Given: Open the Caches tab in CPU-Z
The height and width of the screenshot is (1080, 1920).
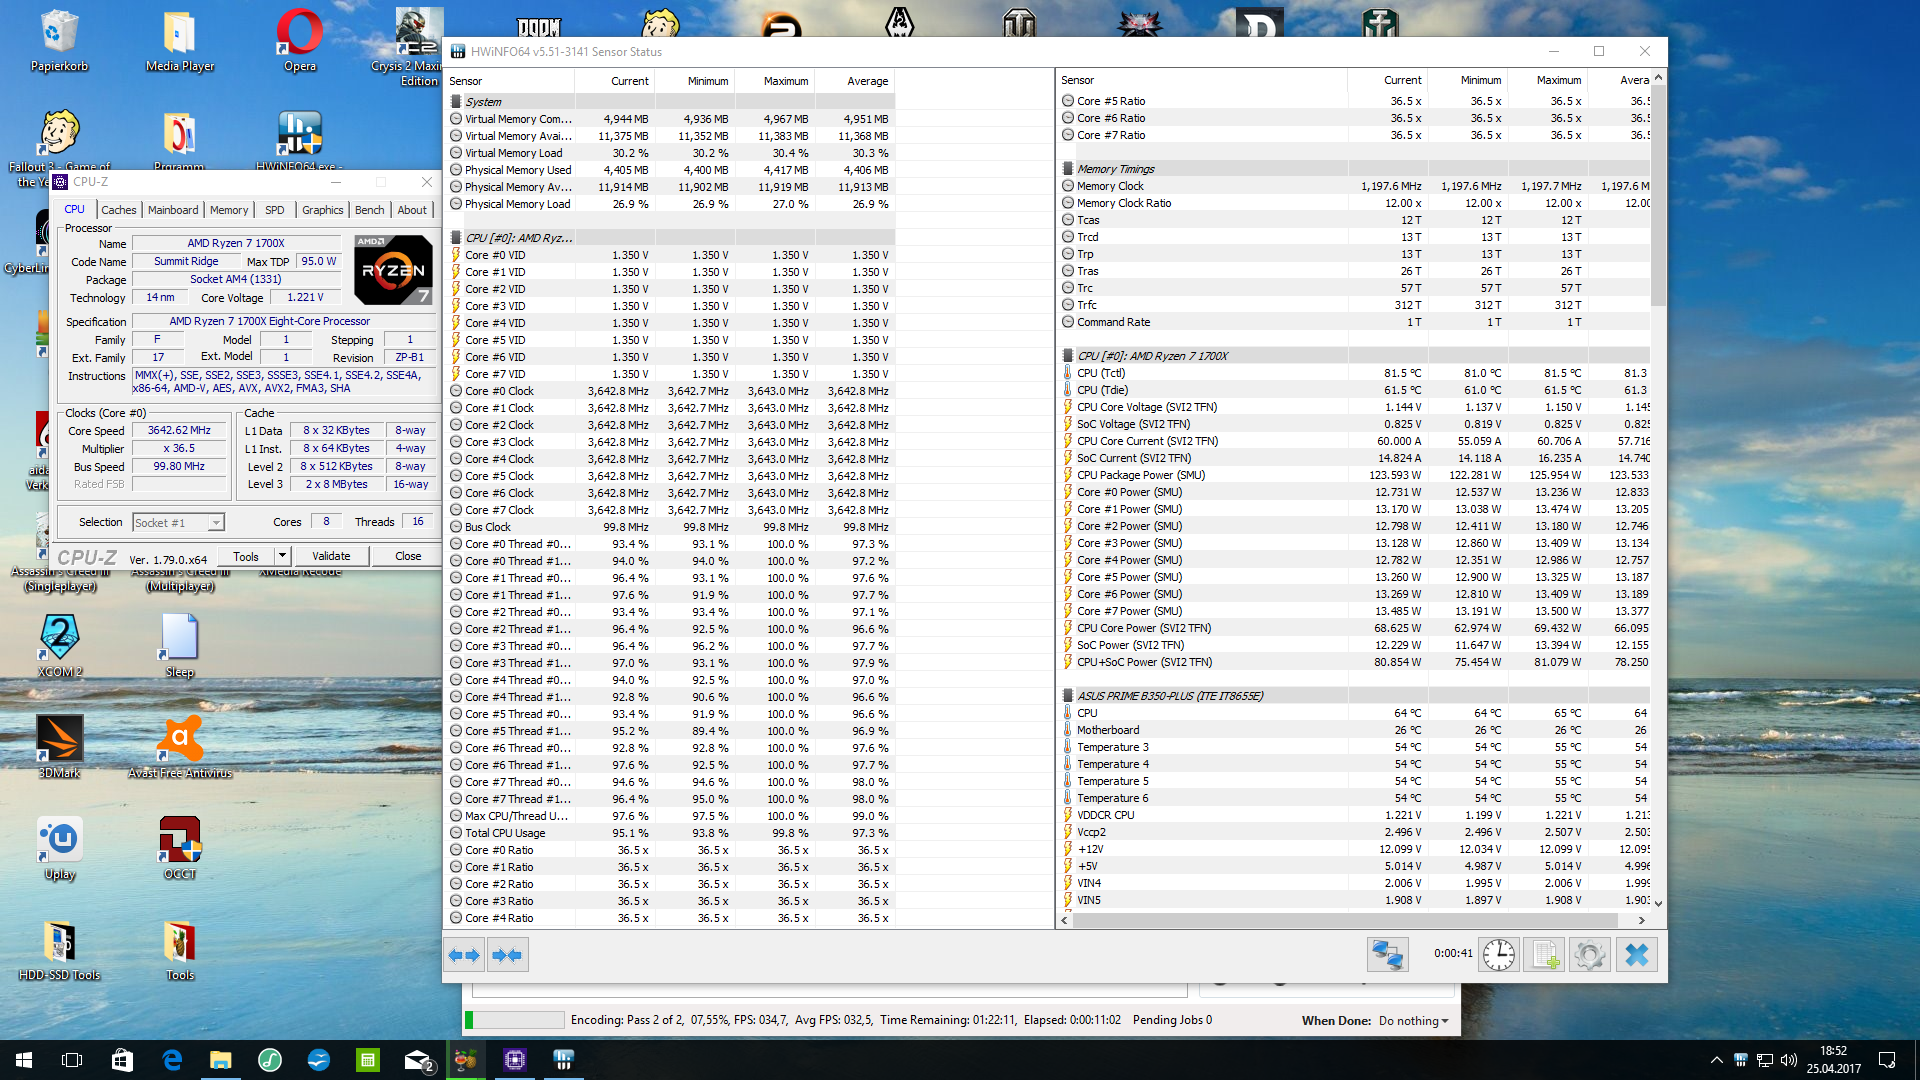Looking at the screenshot, I should pos(118,210).
